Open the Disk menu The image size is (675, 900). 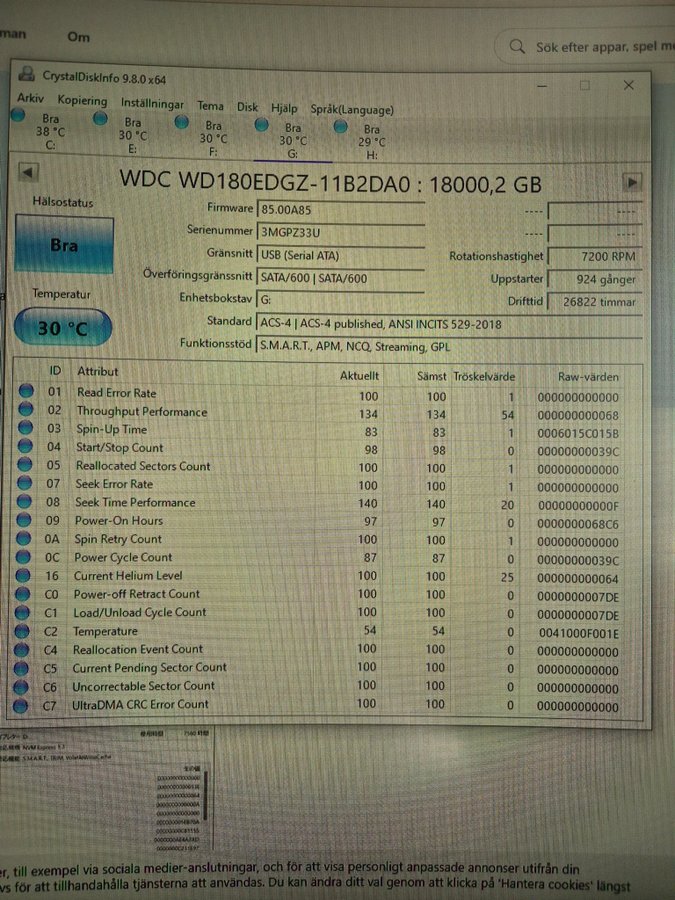(x=247, y=107)
